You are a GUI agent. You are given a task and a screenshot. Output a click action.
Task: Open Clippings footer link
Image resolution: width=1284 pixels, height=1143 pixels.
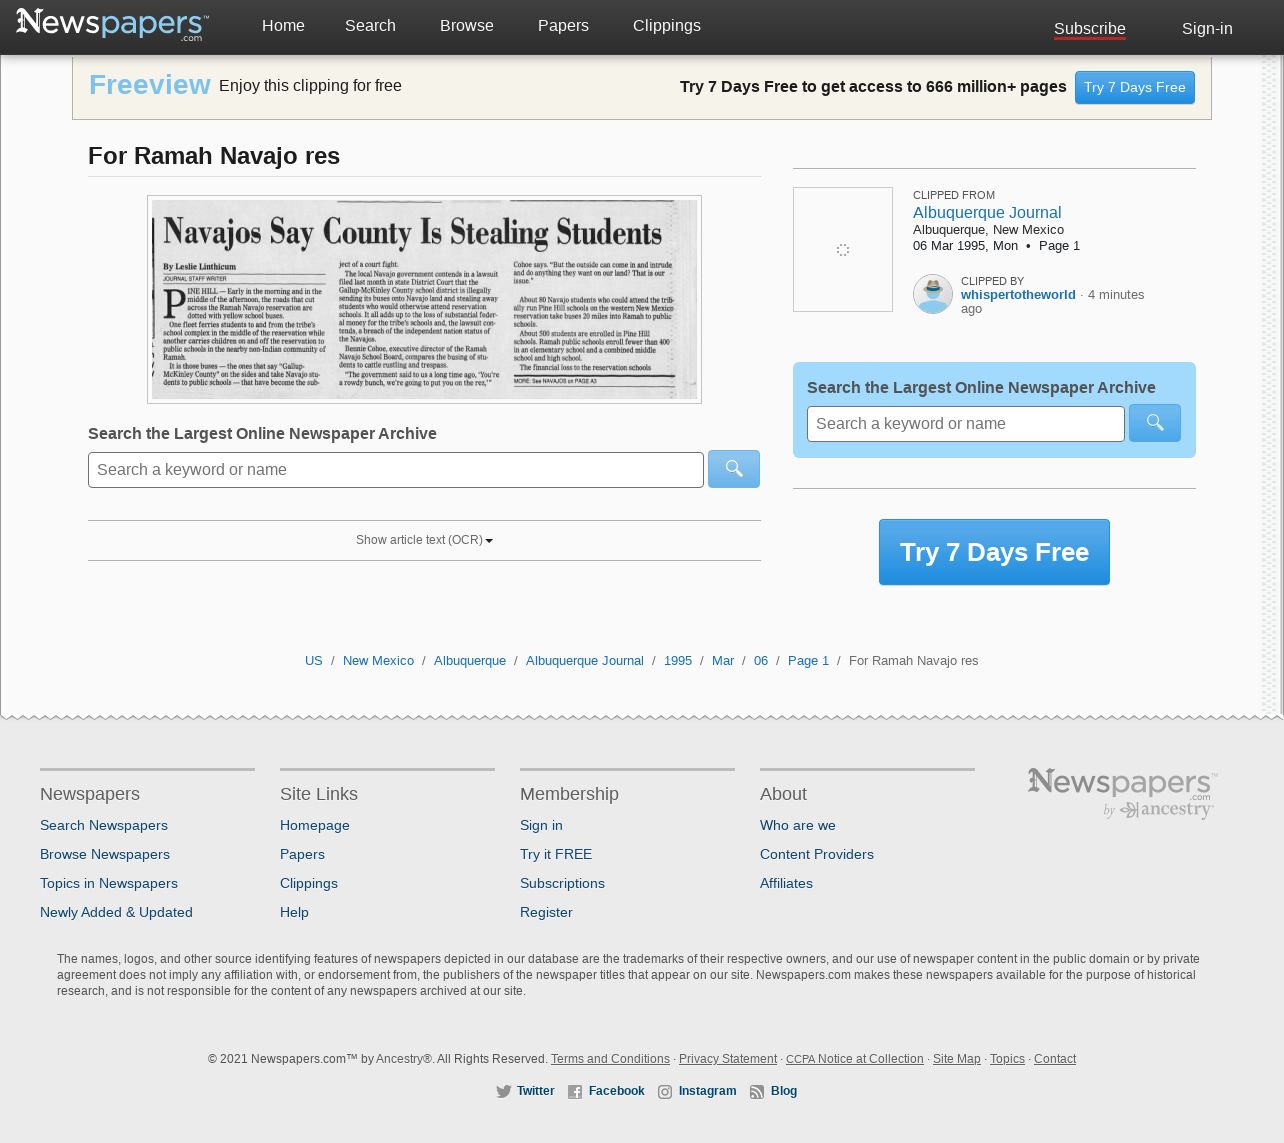point(309,883)
